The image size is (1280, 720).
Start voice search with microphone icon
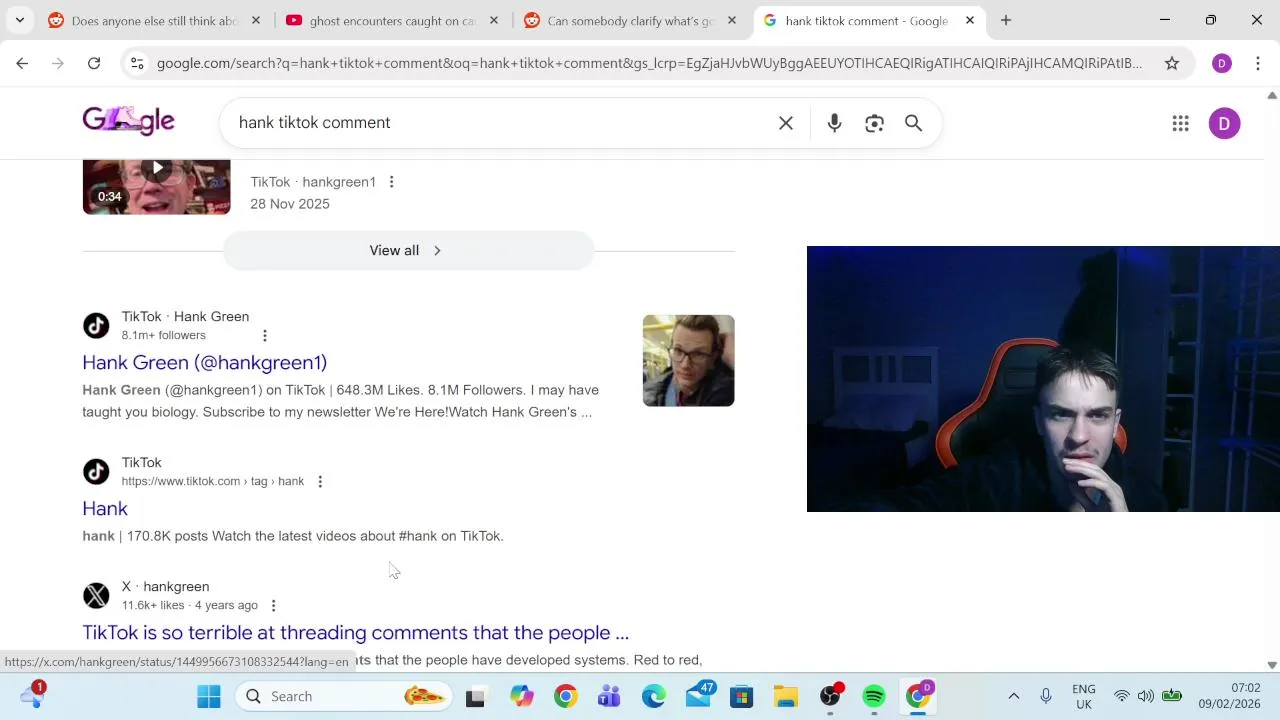click(834, 123)
